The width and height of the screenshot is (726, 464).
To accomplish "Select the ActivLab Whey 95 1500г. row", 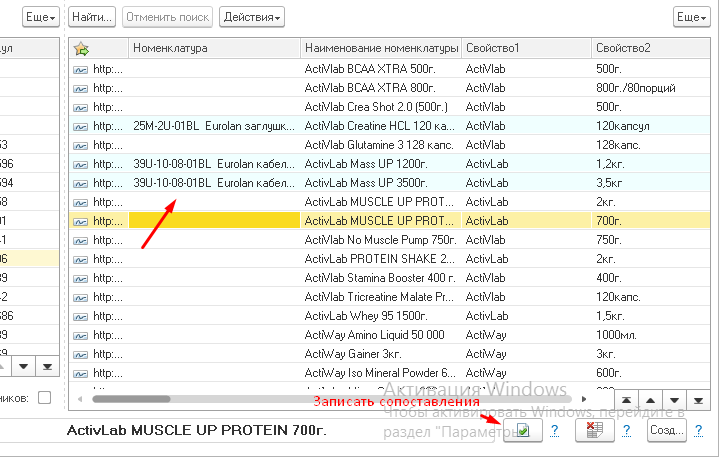I will [380, 316].
